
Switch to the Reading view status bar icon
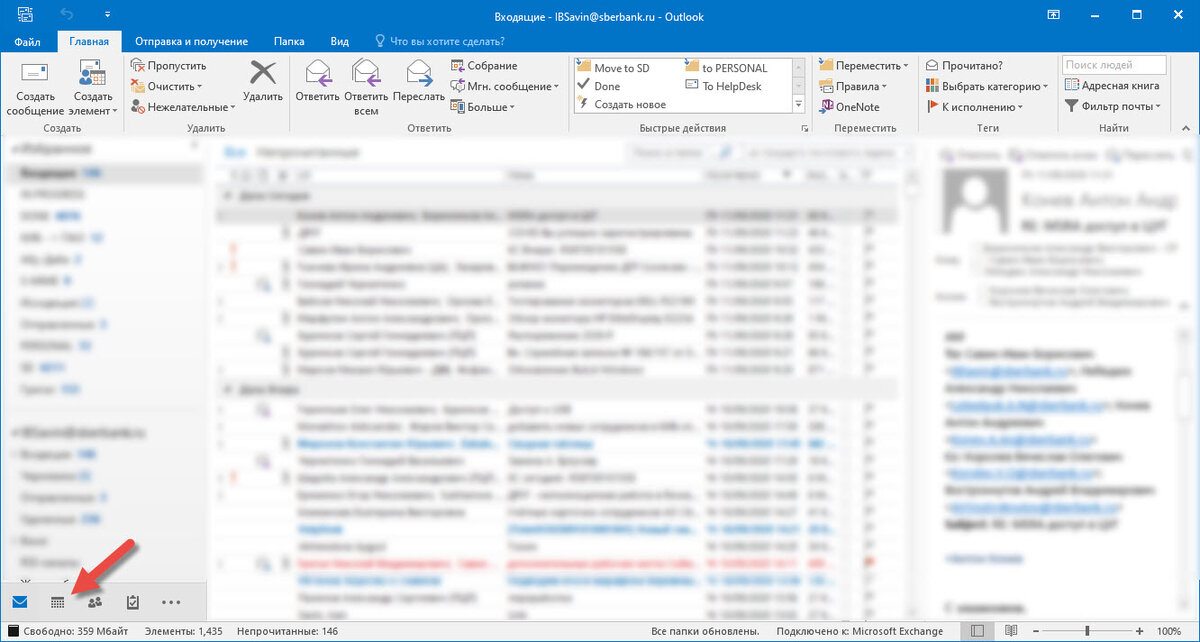[1012, 631]
